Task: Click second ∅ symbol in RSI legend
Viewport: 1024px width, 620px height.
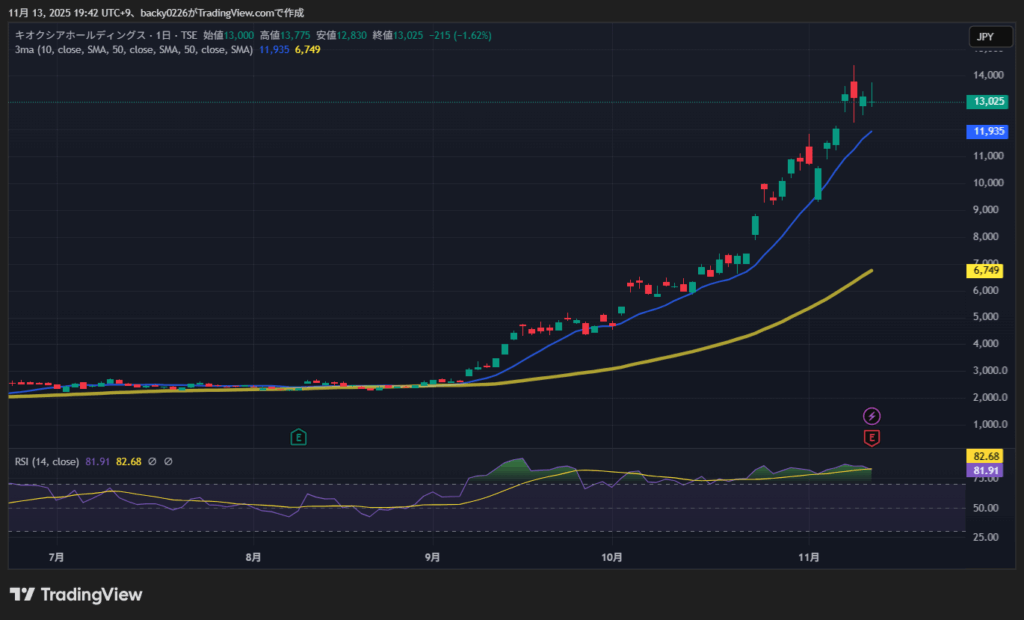Action: point(168,461)
